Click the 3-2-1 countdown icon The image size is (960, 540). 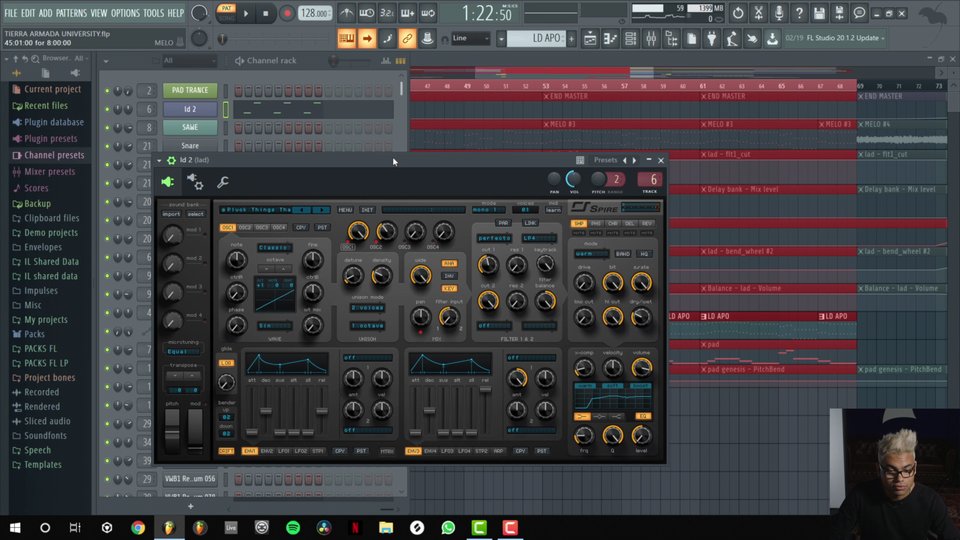tap(387, 13)
